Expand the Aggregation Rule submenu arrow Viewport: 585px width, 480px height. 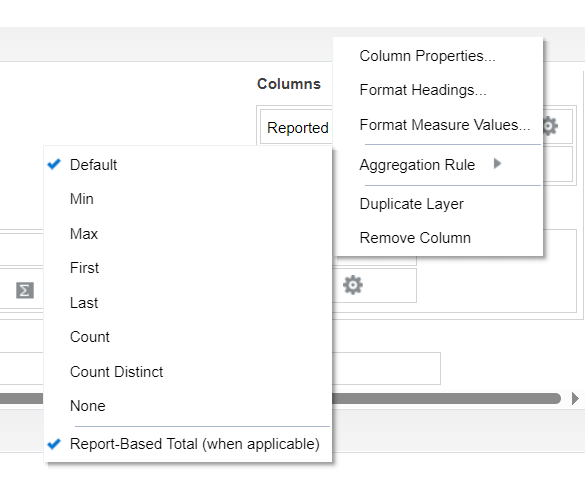coord(497,163)
